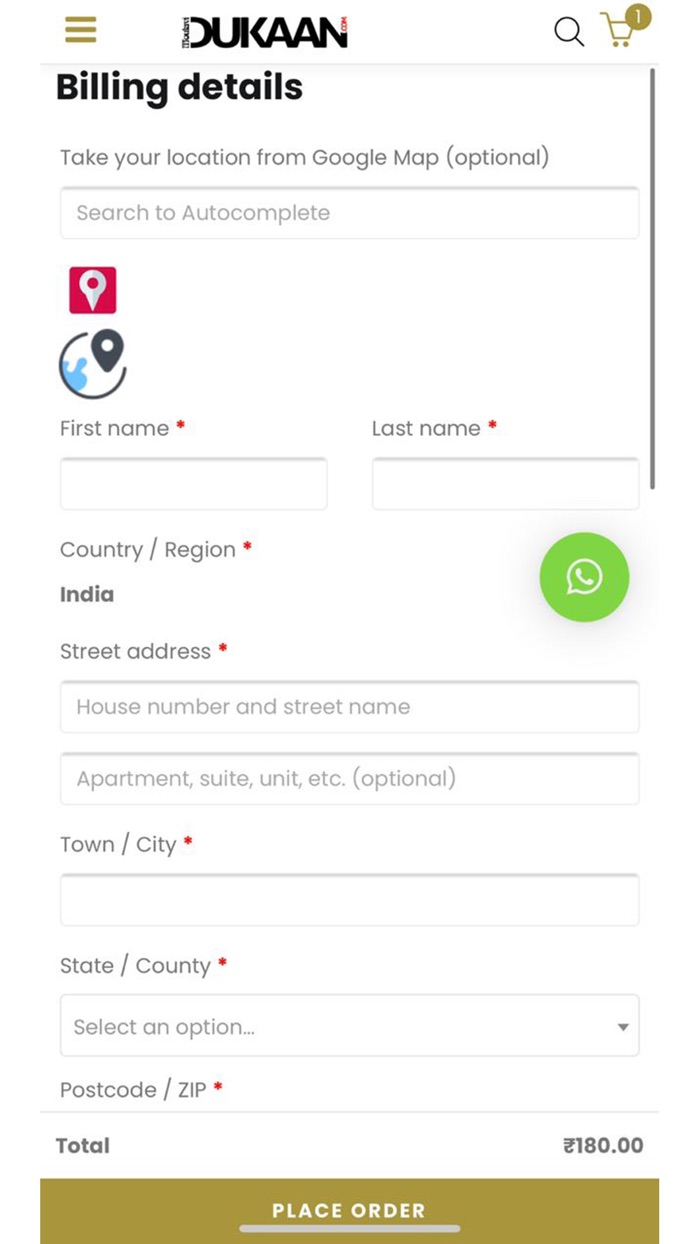
Task: Click the cart item count badge
Action: 638,17
